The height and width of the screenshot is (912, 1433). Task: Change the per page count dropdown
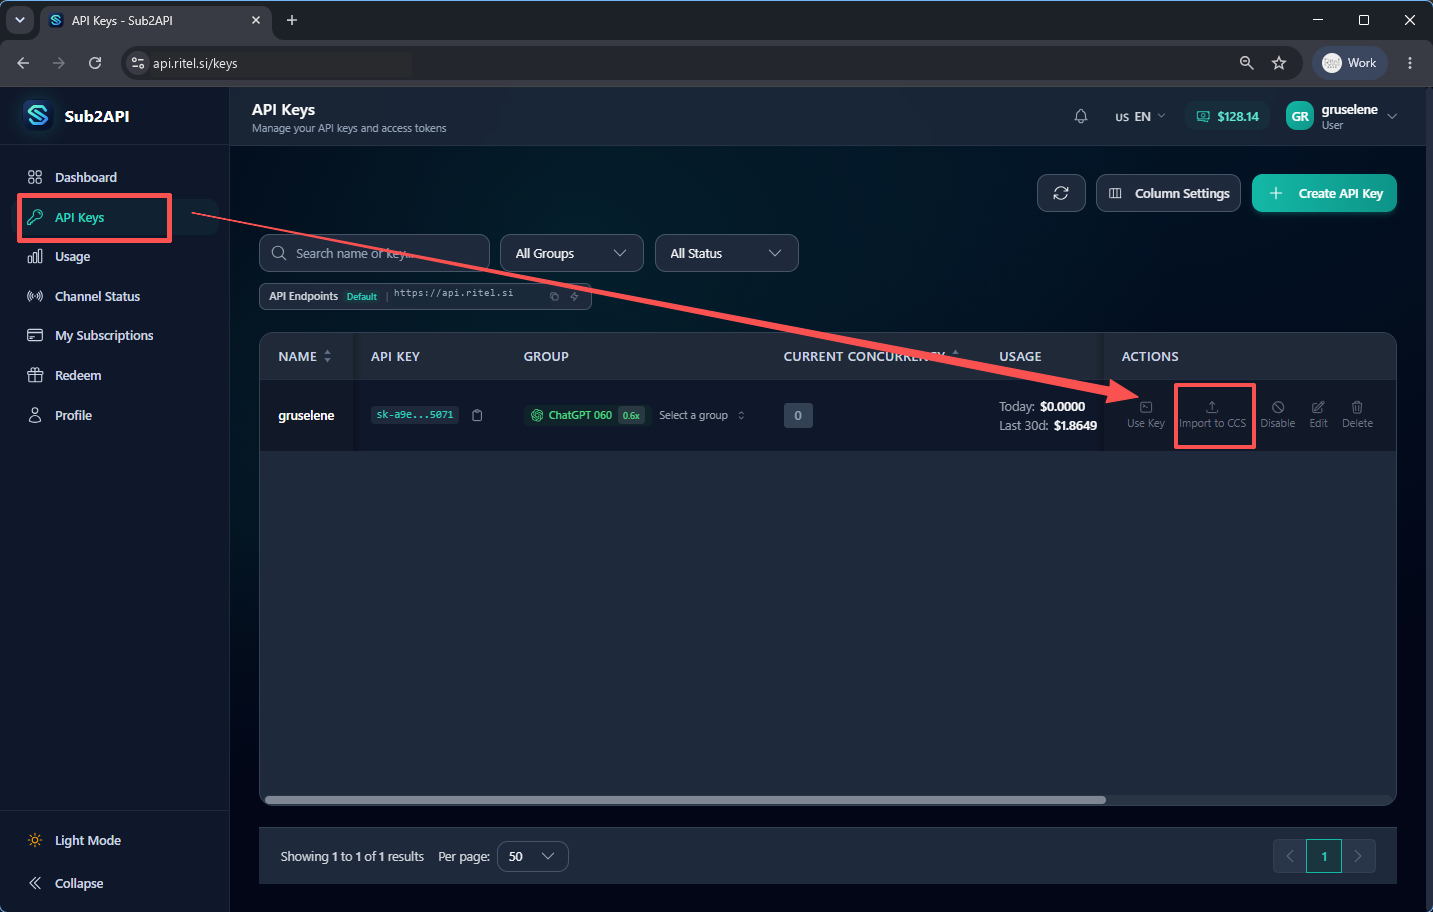[x=533, y=856]
